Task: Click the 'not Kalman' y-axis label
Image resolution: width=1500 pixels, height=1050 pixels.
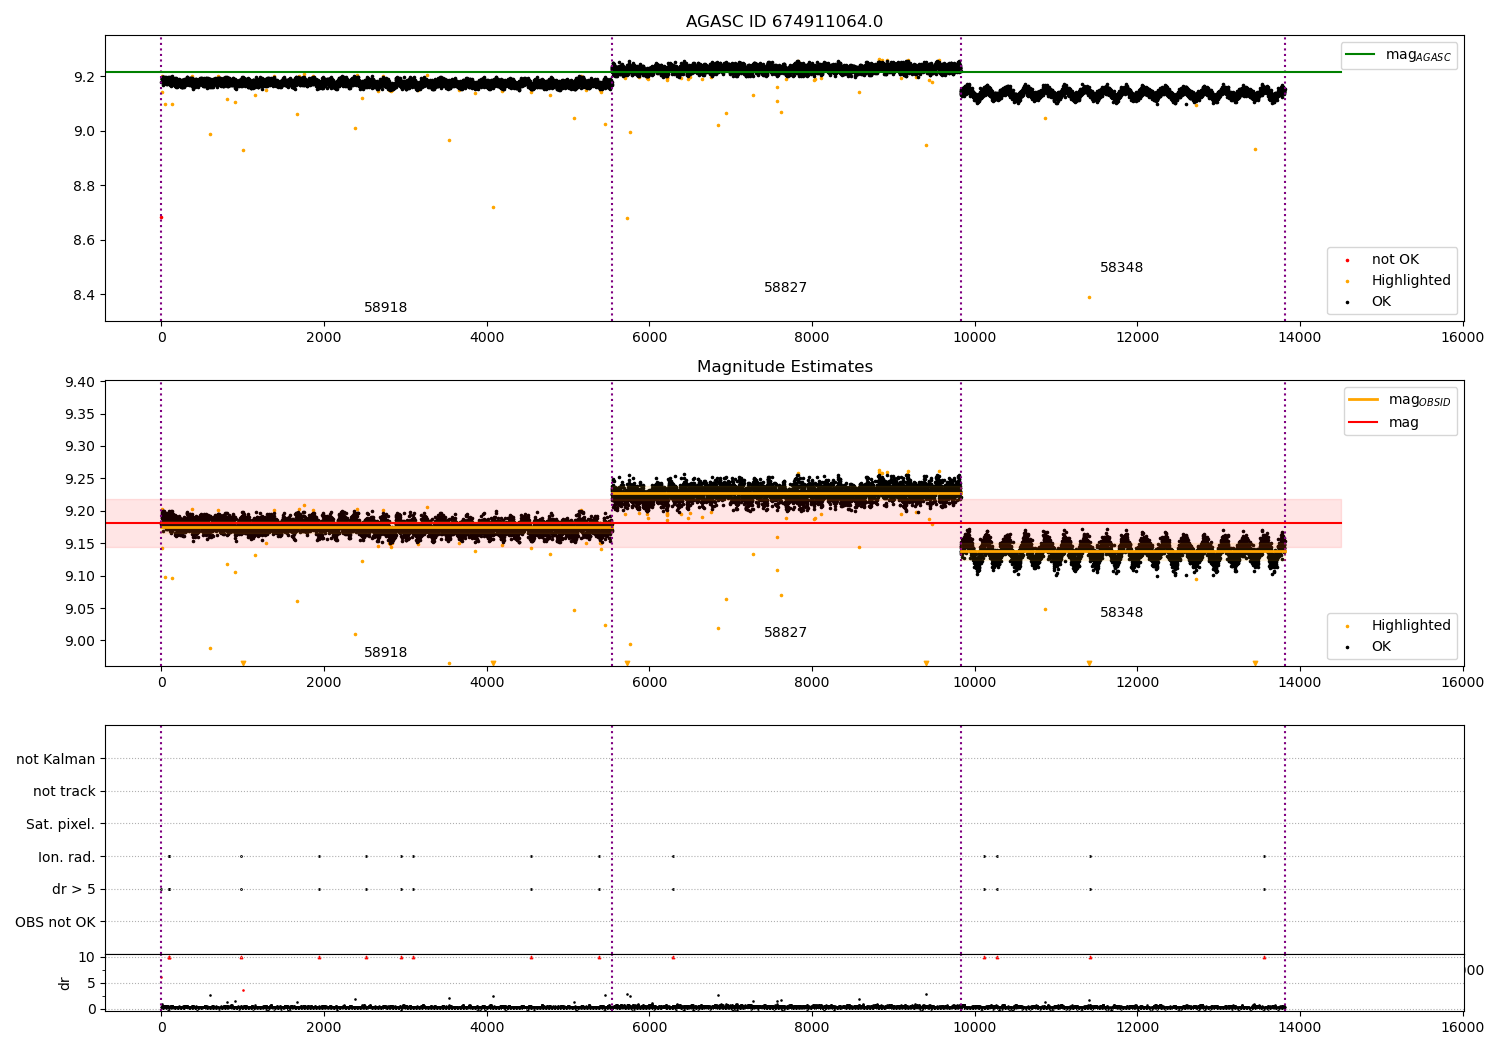Action: click(x=56, y=760)
